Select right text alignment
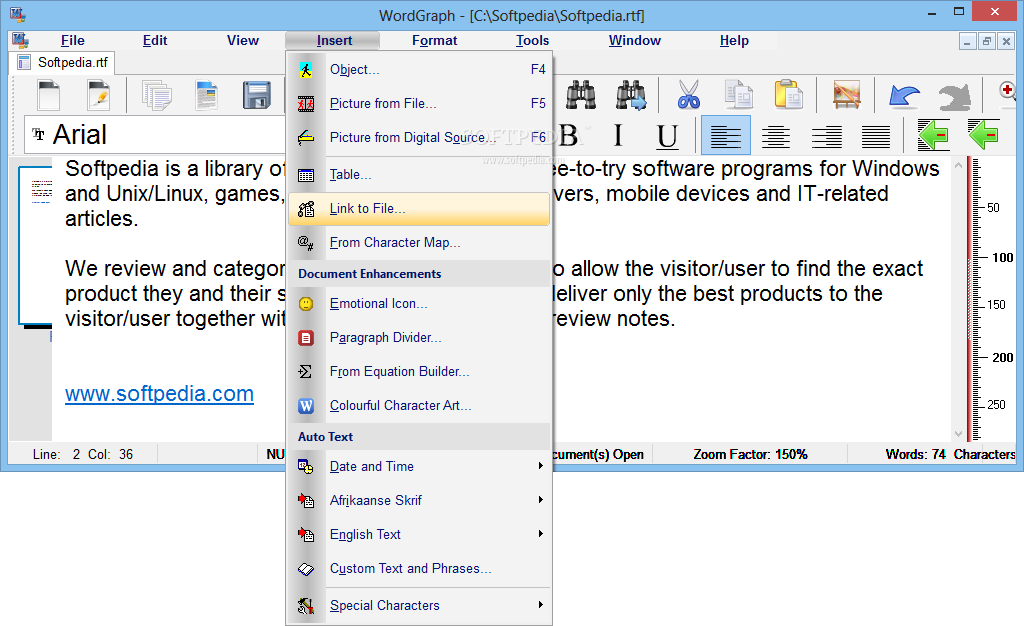 [826, 136]
